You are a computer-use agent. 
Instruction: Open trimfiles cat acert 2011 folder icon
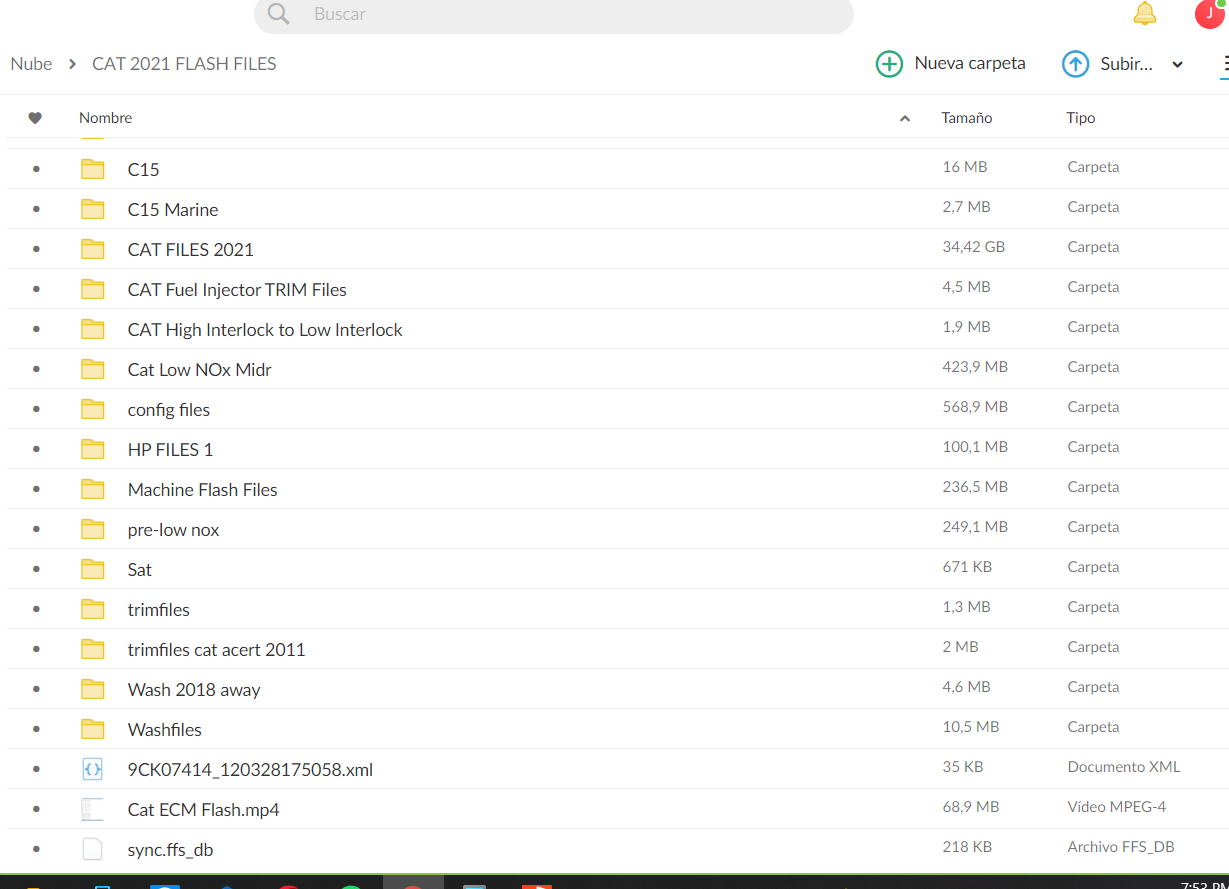(93, 649)
